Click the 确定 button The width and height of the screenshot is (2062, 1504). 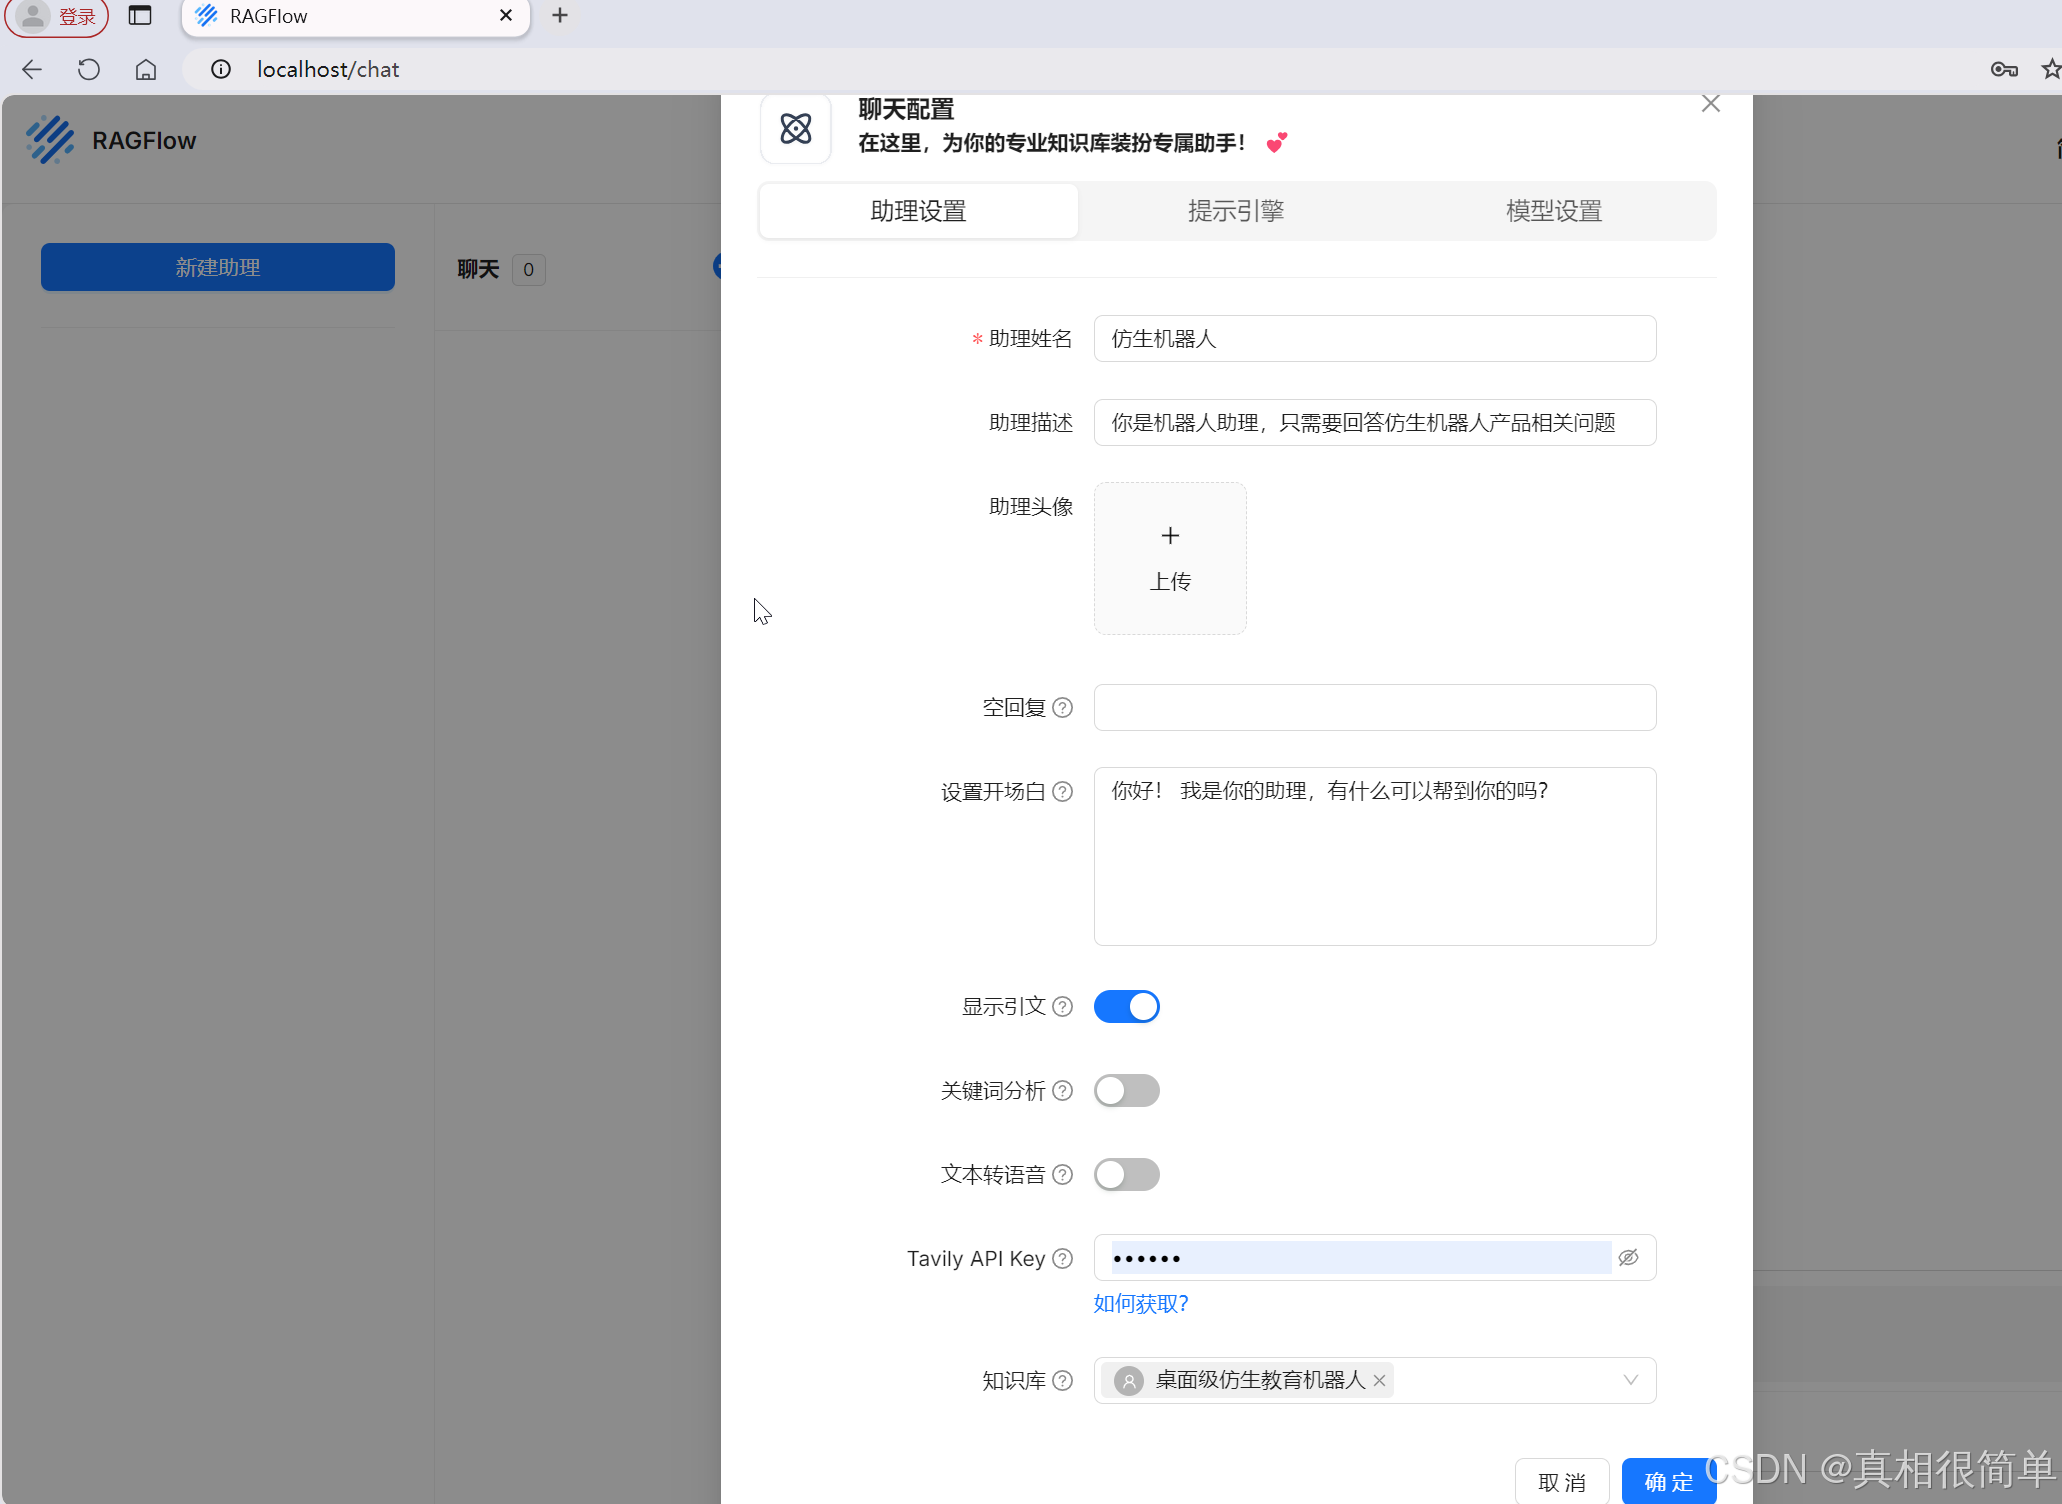coord(1668,1481)
